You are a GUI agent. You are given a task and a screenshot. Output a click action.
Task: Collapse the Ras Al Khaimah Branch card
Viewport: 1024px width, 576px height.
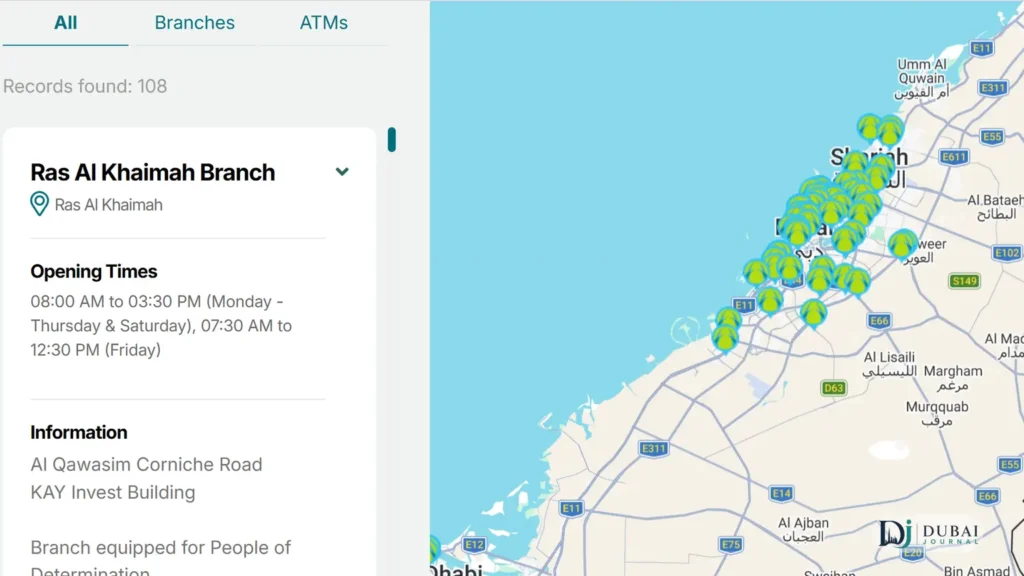[342, 172]
